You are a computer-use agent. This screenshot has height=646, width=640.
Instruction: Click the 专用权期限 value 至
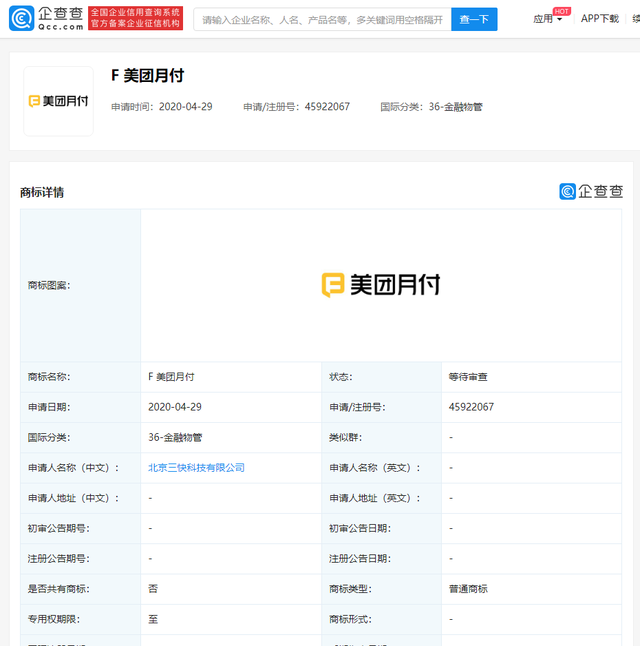pos(153,619)
